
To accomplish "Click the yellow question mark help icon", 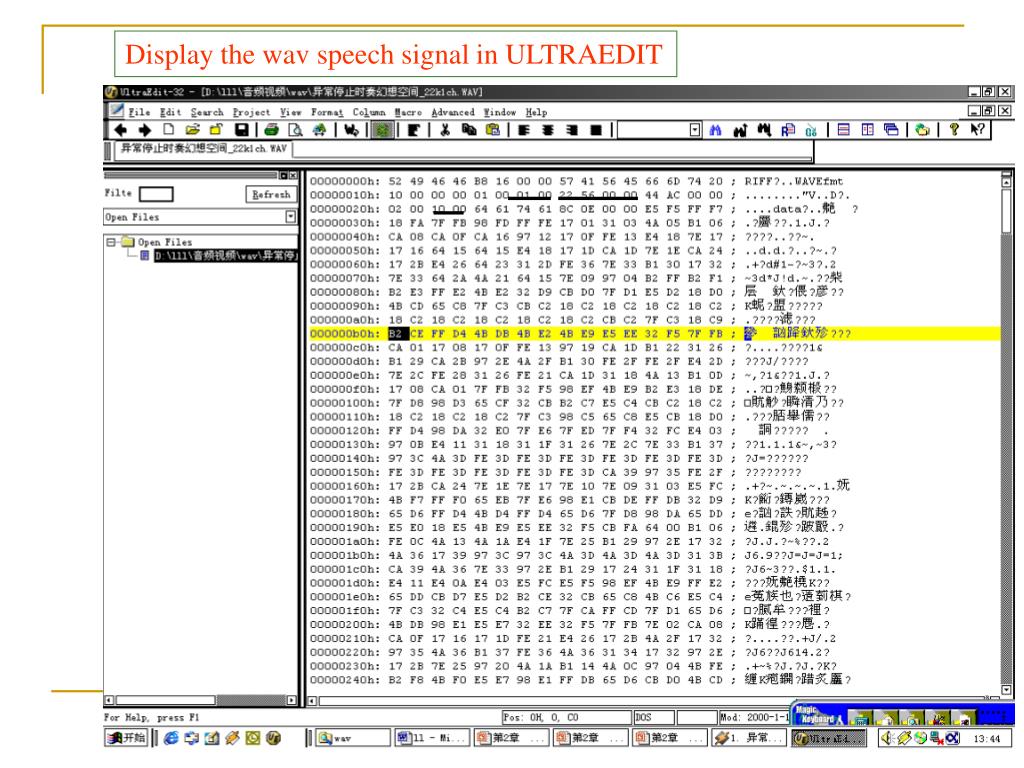I will pyautogui.click(x=954, y=130).
